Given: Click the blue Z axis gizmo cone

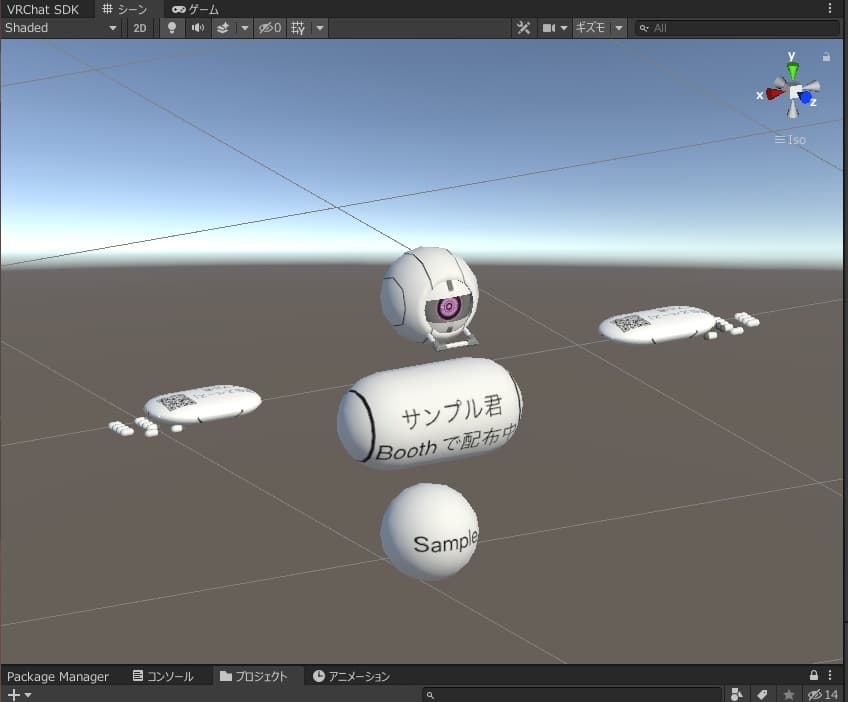Looking at the screenshot, I should point(806,98).
